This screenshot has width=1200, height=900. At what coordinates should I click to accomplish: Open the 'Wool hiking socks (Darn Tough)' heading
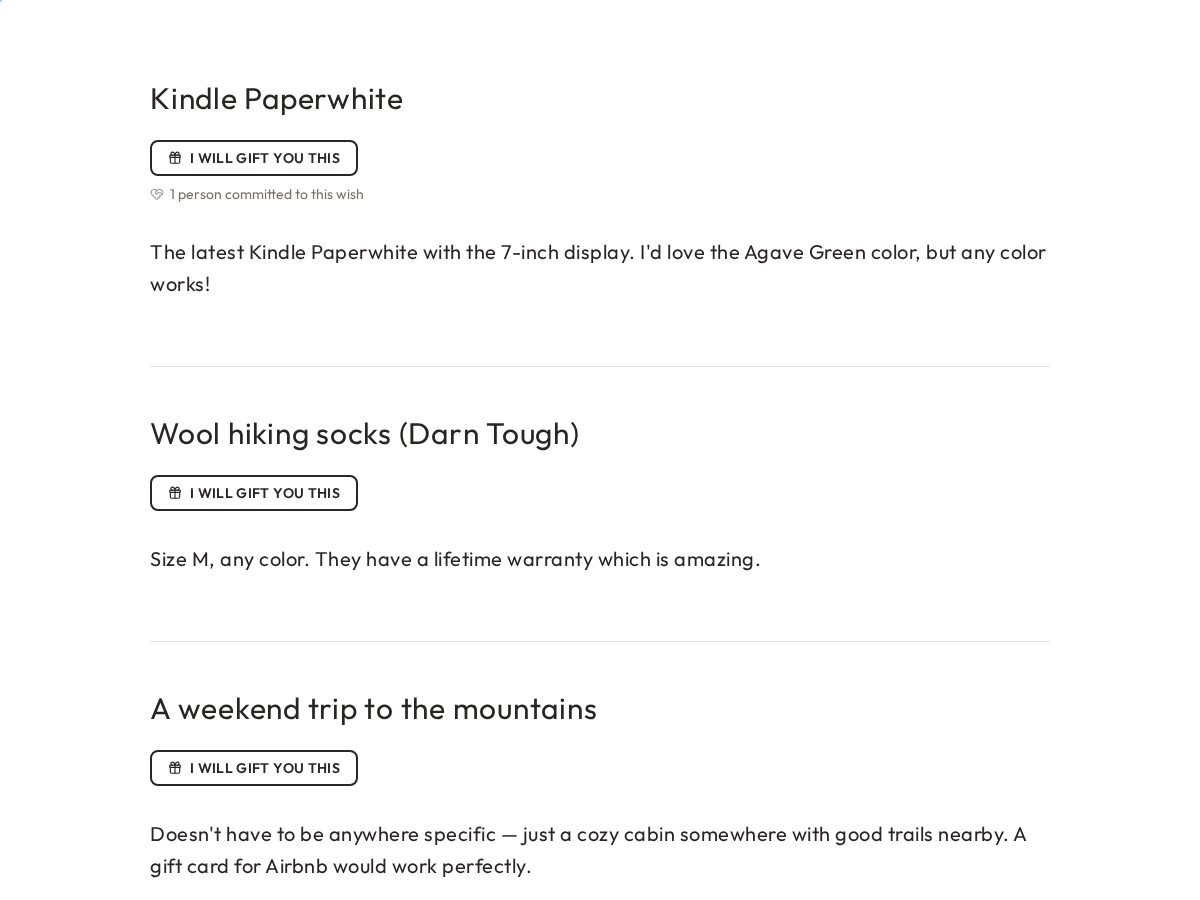click(x=364, y=433)
